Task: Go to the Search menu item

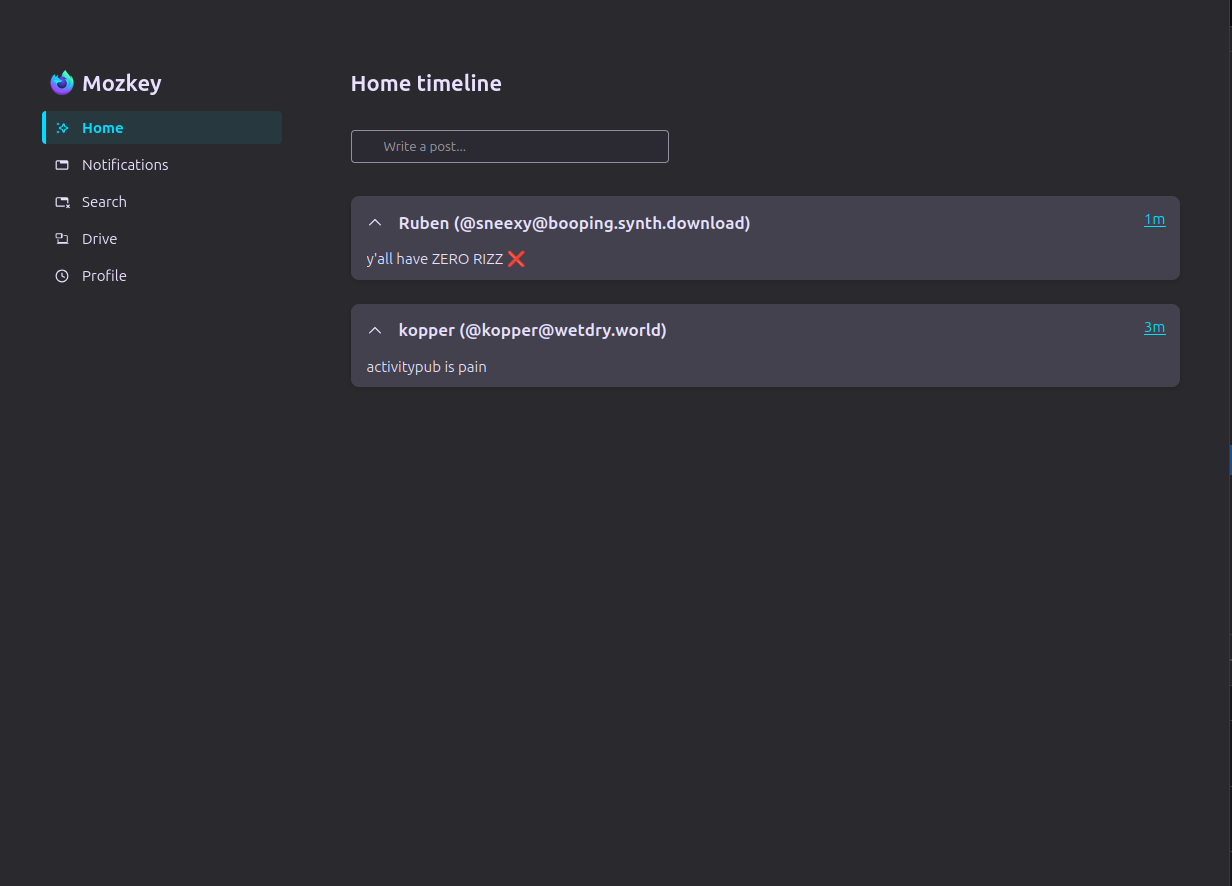Action: click(104, 202)
